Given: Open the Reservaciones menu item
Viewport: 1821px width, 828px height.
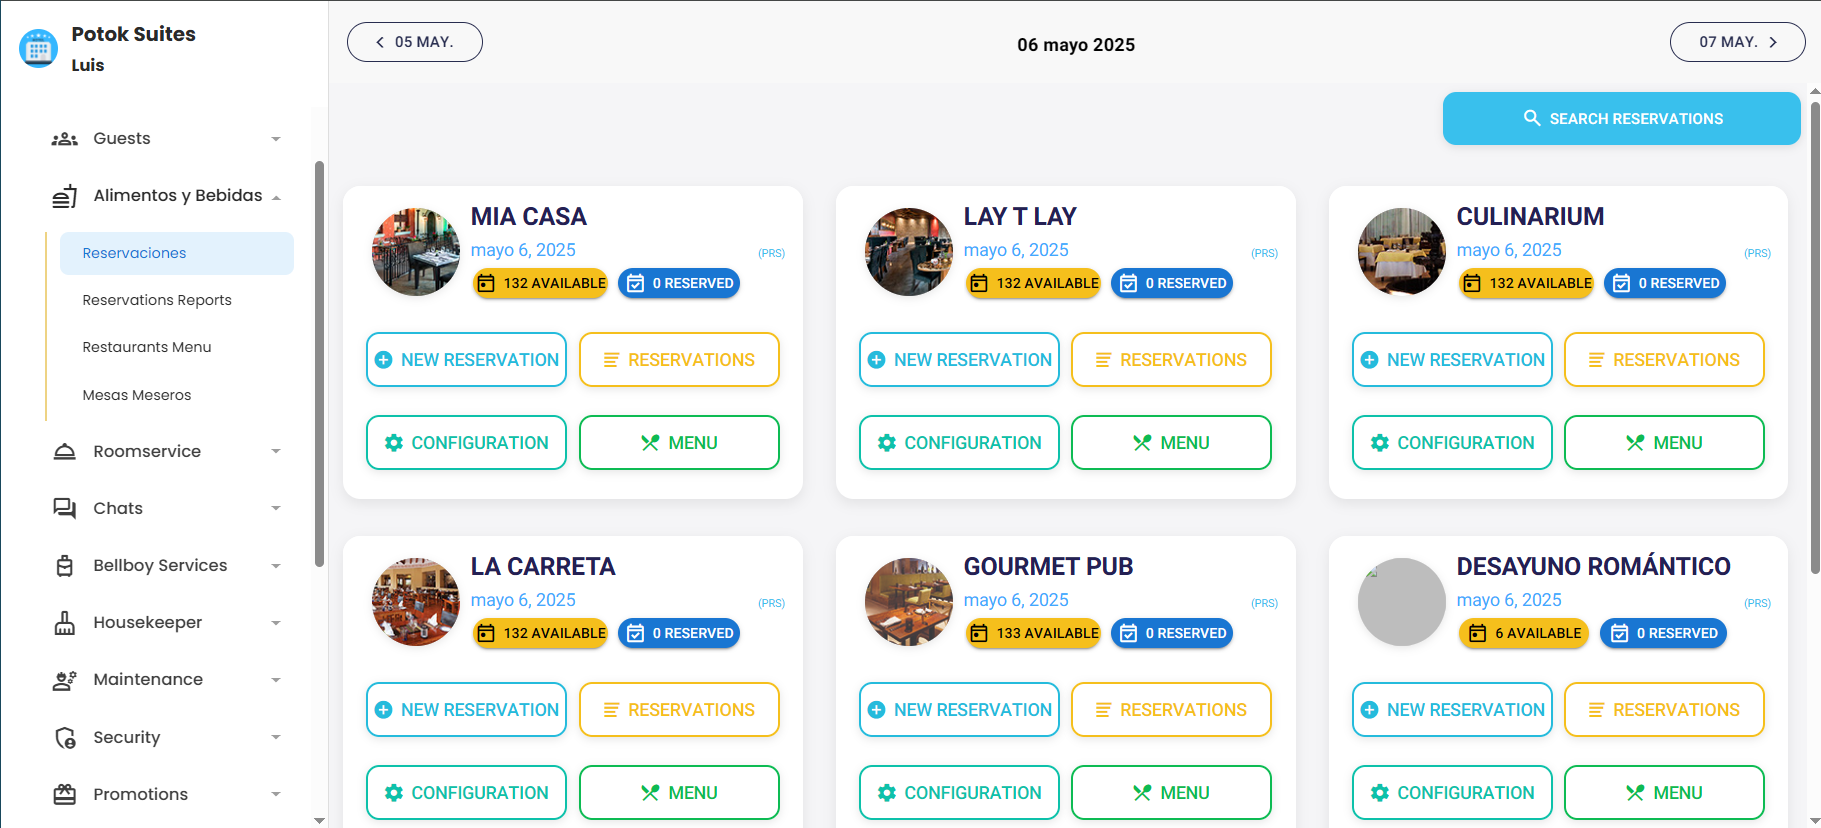Looking at the screenshot, I should coord(177,253).
